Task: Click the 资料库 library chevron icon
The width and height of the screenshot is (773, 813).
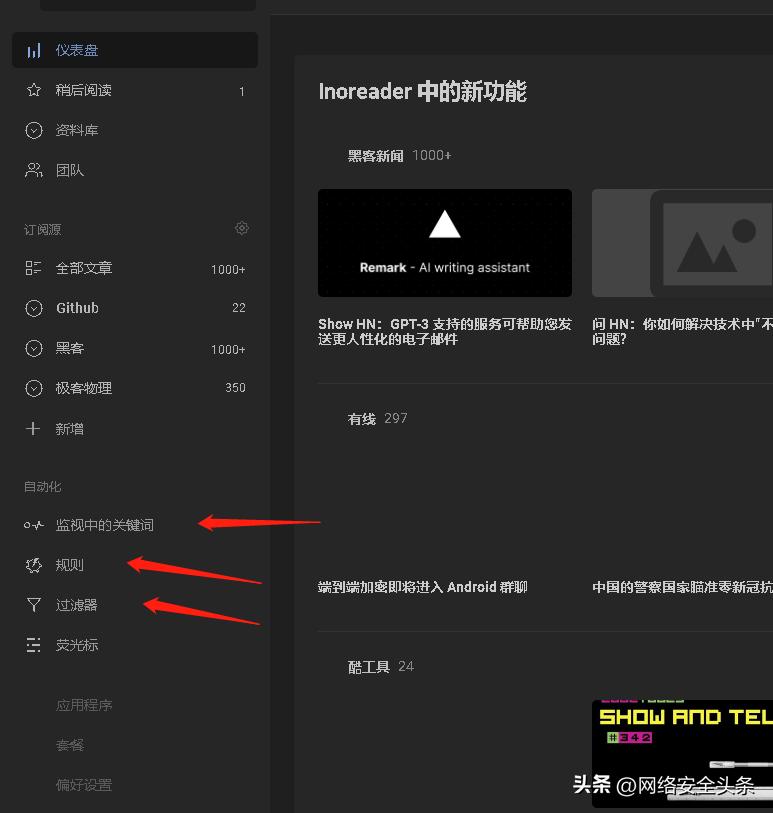Action: click(34, 130)
